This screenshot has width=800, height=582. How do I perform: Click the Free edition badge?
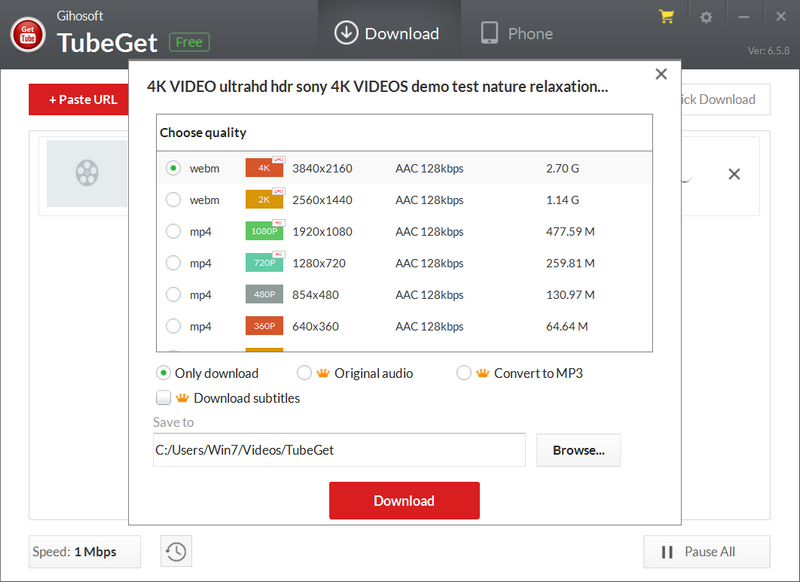pyautogui.click(x=189, y=42)
